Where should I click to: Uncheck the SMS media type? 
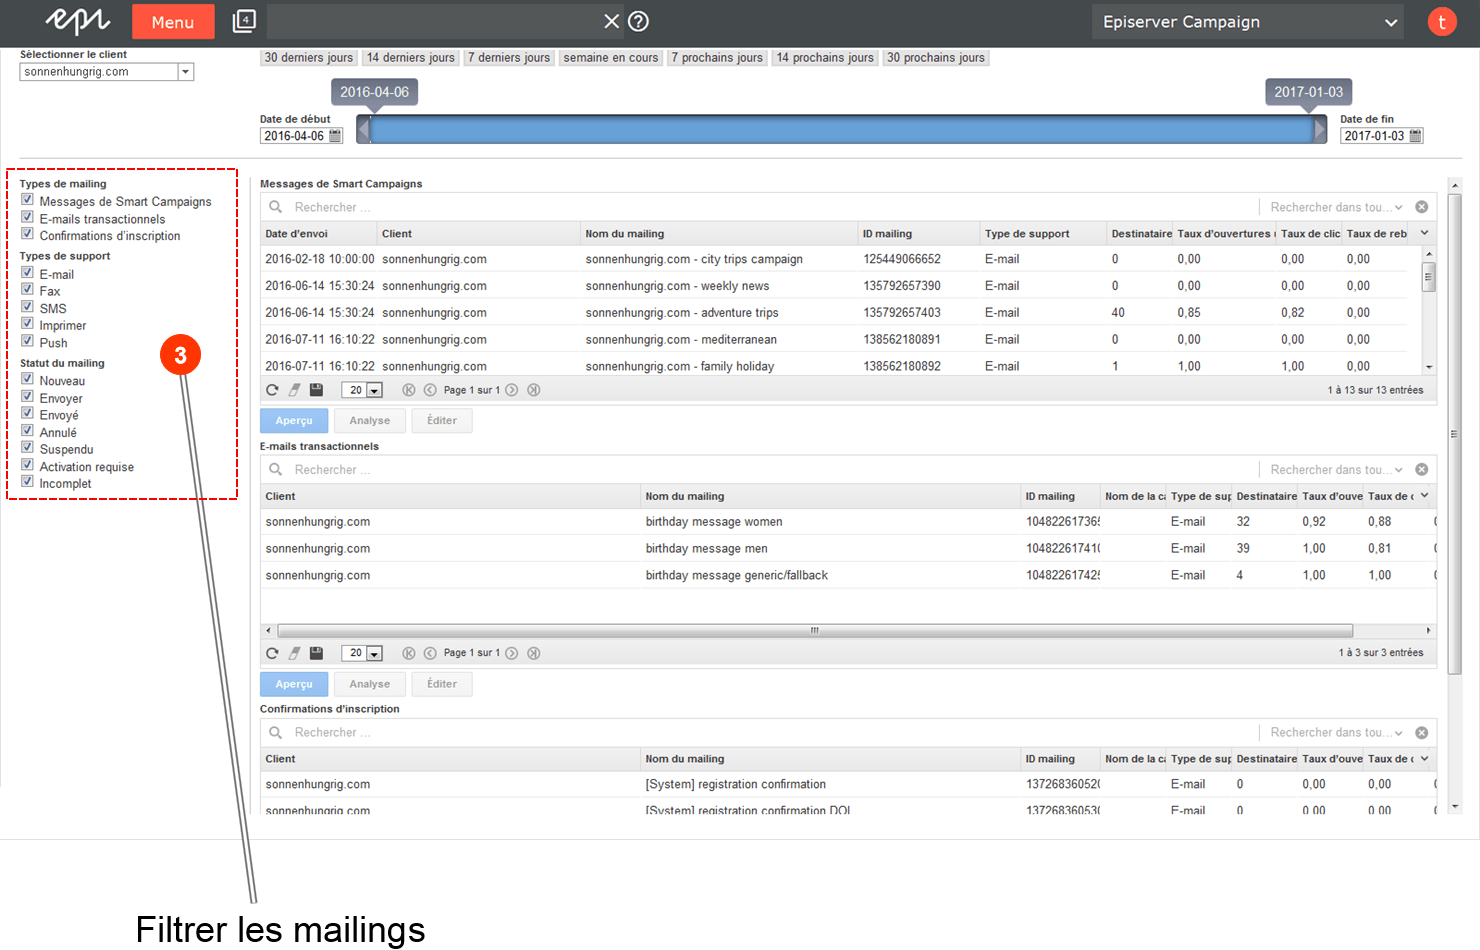pyautogui.click(x=27, y=307)
